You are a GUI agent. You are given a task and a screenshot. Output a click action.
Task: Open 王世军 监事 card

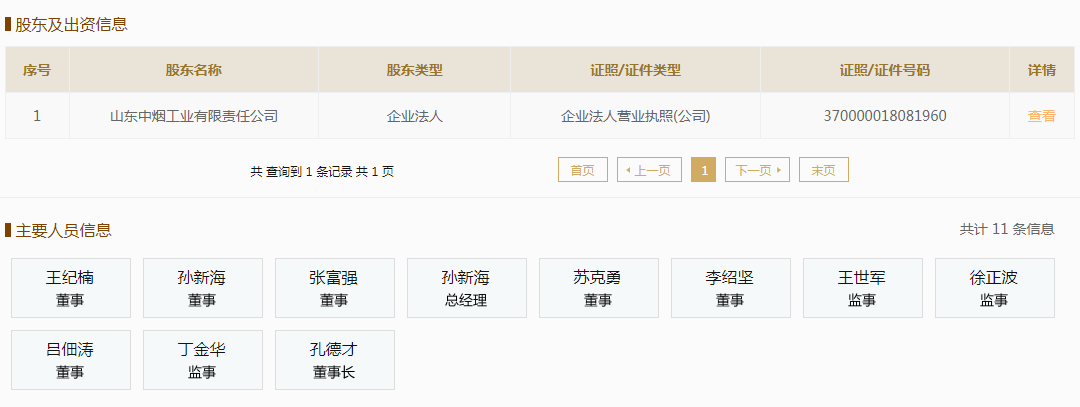click(x=862, y=288)
